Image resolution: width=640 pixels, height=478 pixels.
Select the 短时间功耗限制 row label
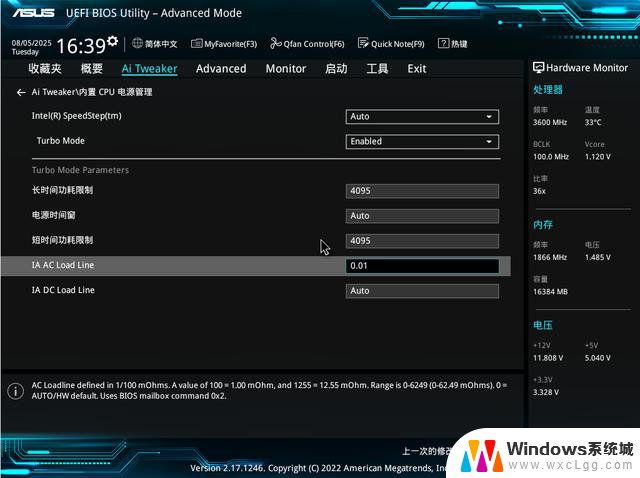coord(62,240)
